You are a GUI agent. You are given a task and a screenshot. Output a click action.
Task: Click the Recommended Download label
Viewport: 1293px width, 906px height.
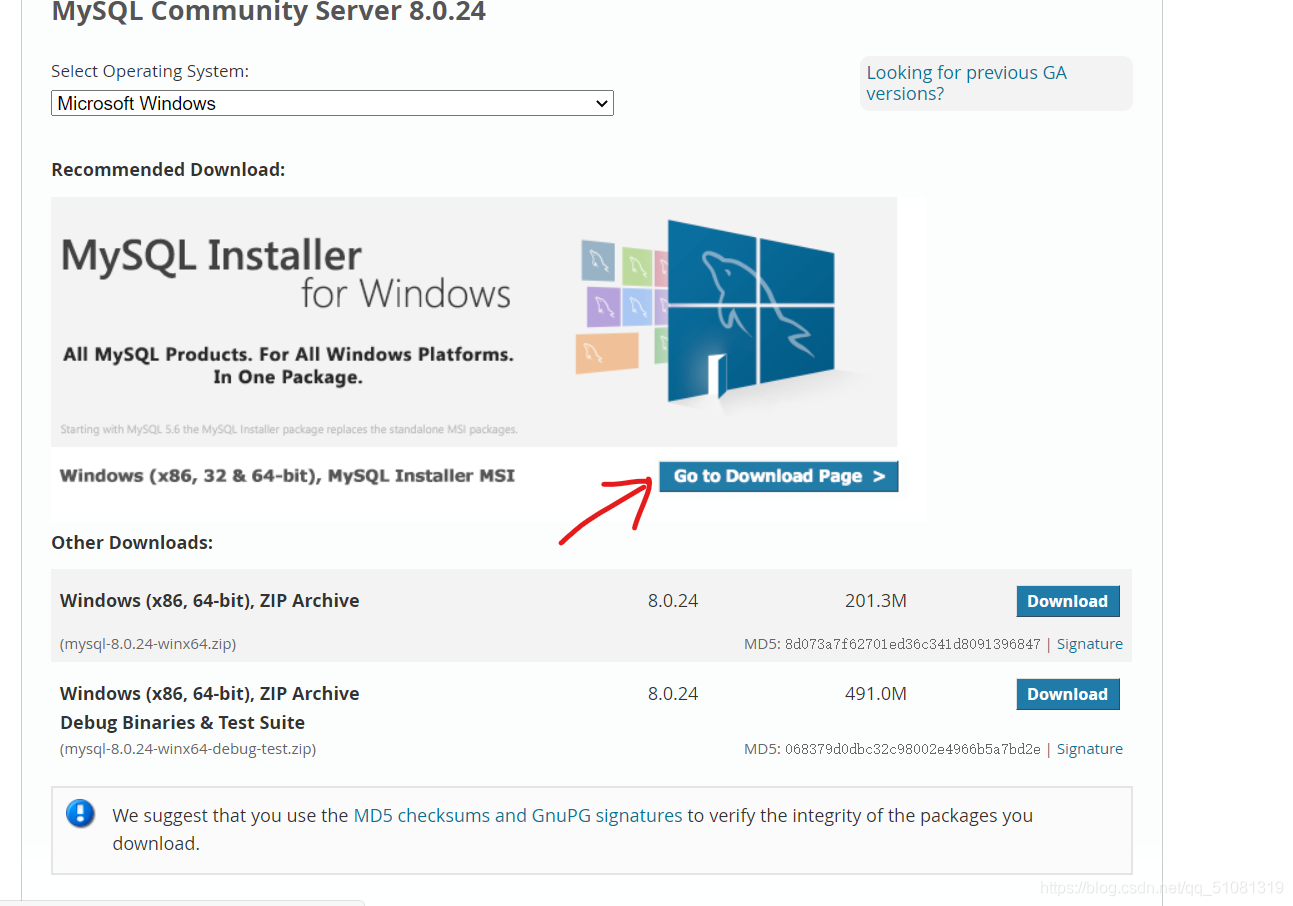tap(168, 170)
